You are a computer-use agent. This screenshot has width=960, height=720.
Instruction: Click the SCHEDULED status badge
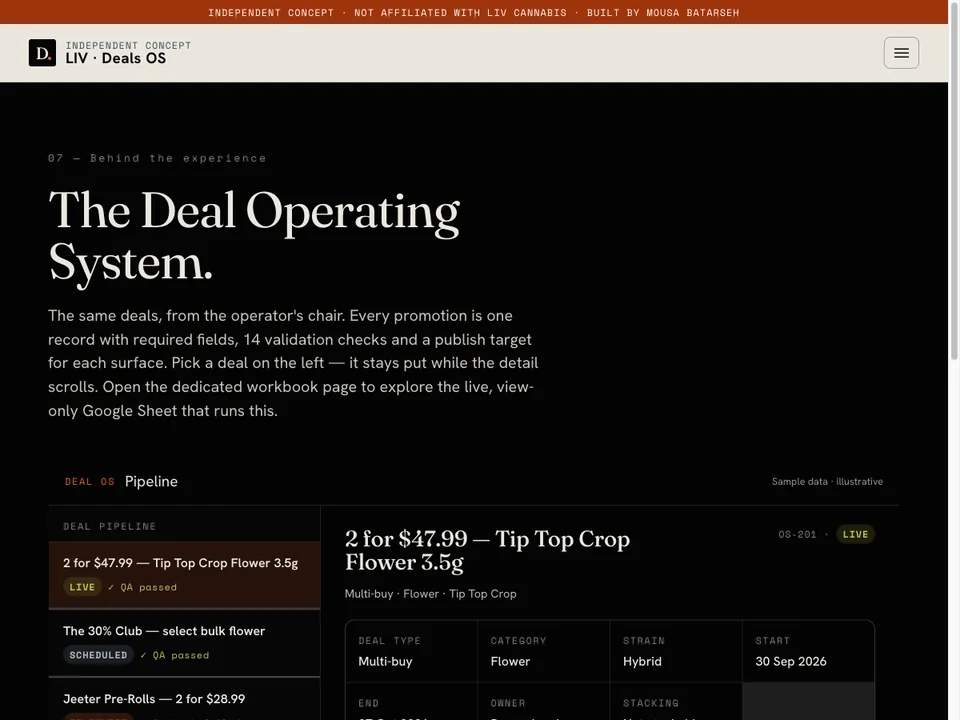tap(98, 655)
